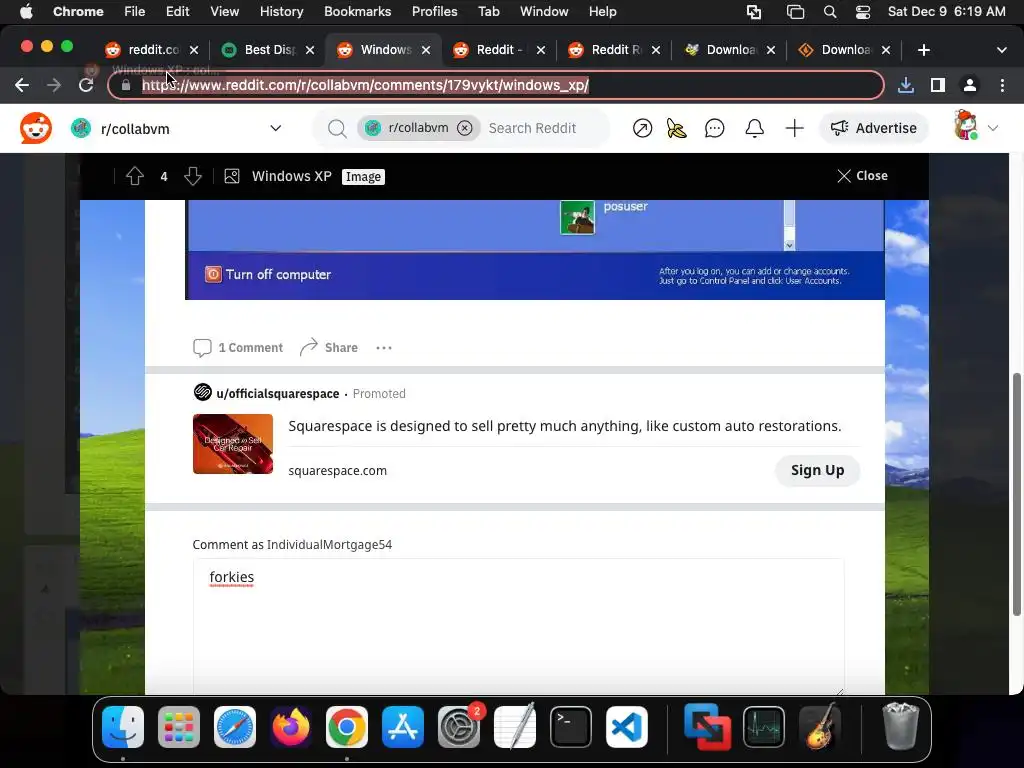The width and height of the screenshot is (1024, 768).
Task: Open Terminal from the Dock
Action: coord(571,727)
